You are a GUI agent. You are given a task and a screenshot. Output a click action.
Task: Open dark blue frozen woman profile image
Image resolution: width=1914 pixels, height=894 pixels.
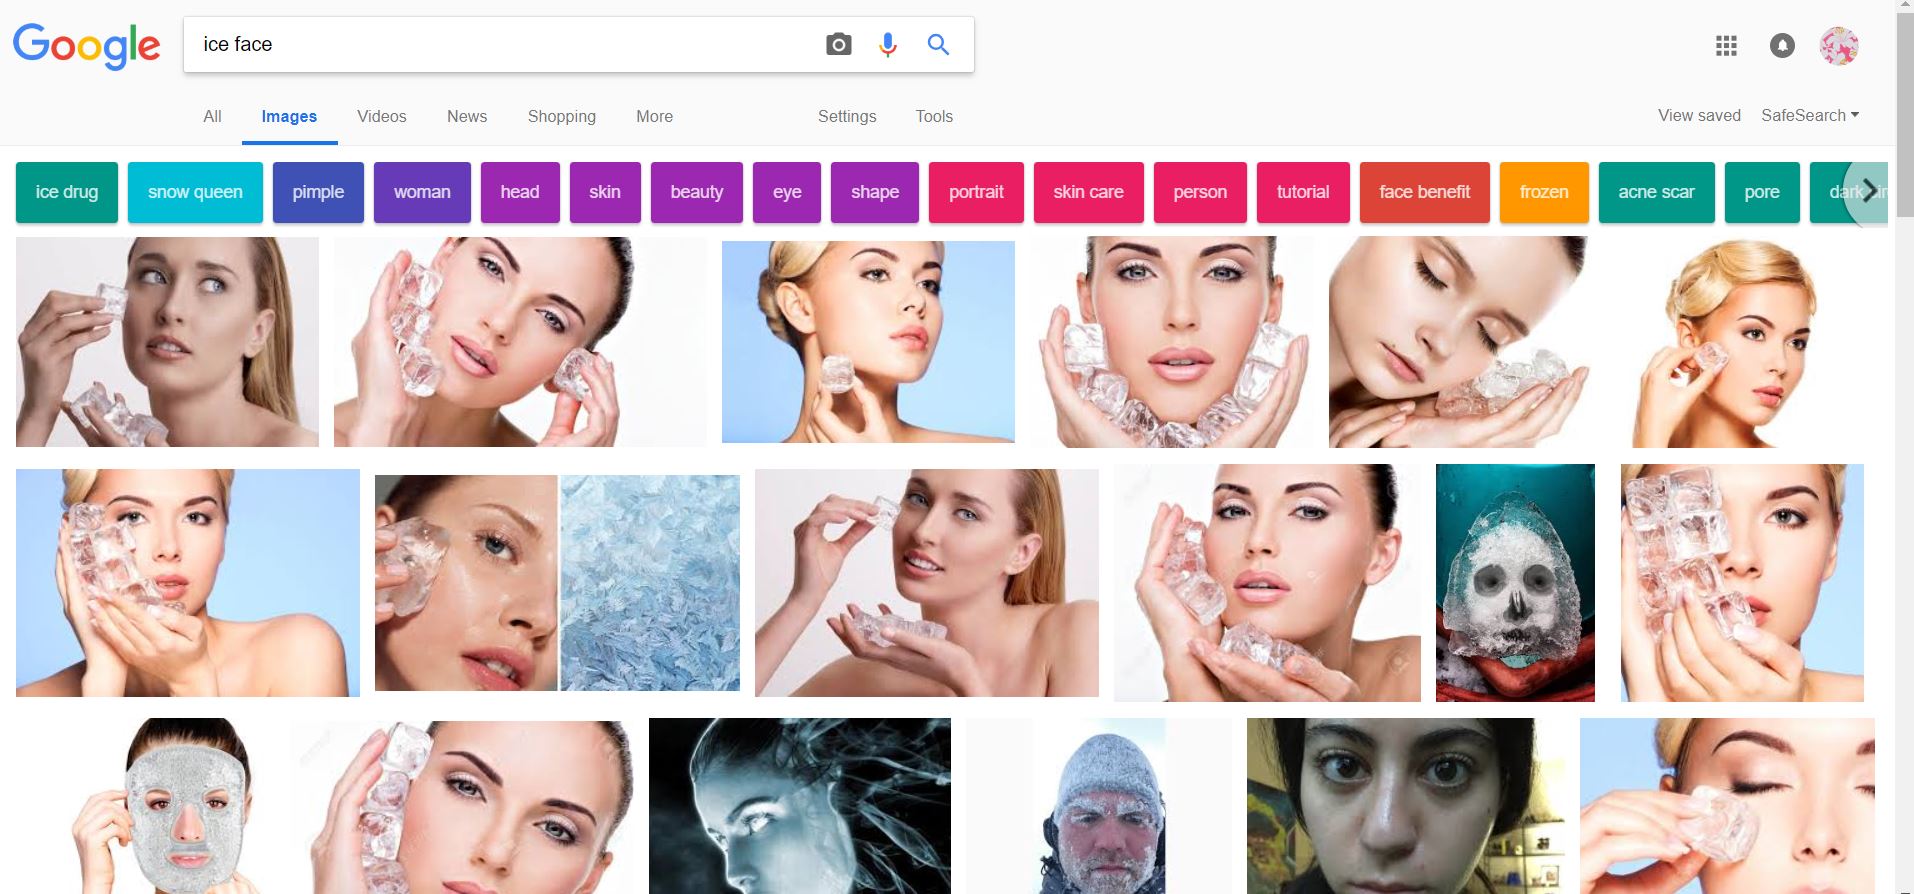pyautogui.click(x=800, y=806)
